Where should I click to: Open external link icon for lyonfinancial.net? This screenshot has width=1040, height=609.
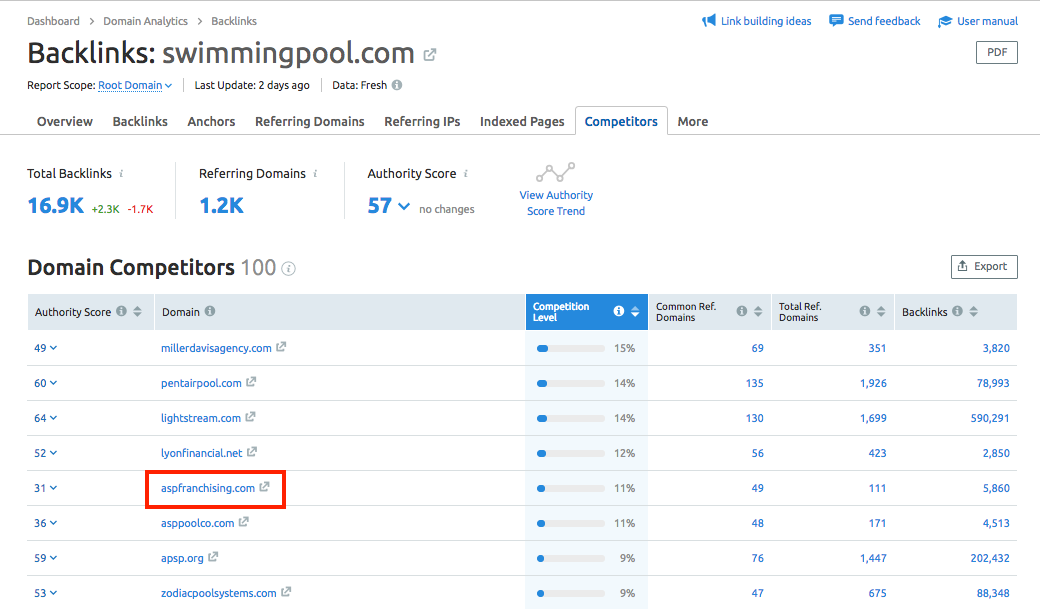[252, 452]
